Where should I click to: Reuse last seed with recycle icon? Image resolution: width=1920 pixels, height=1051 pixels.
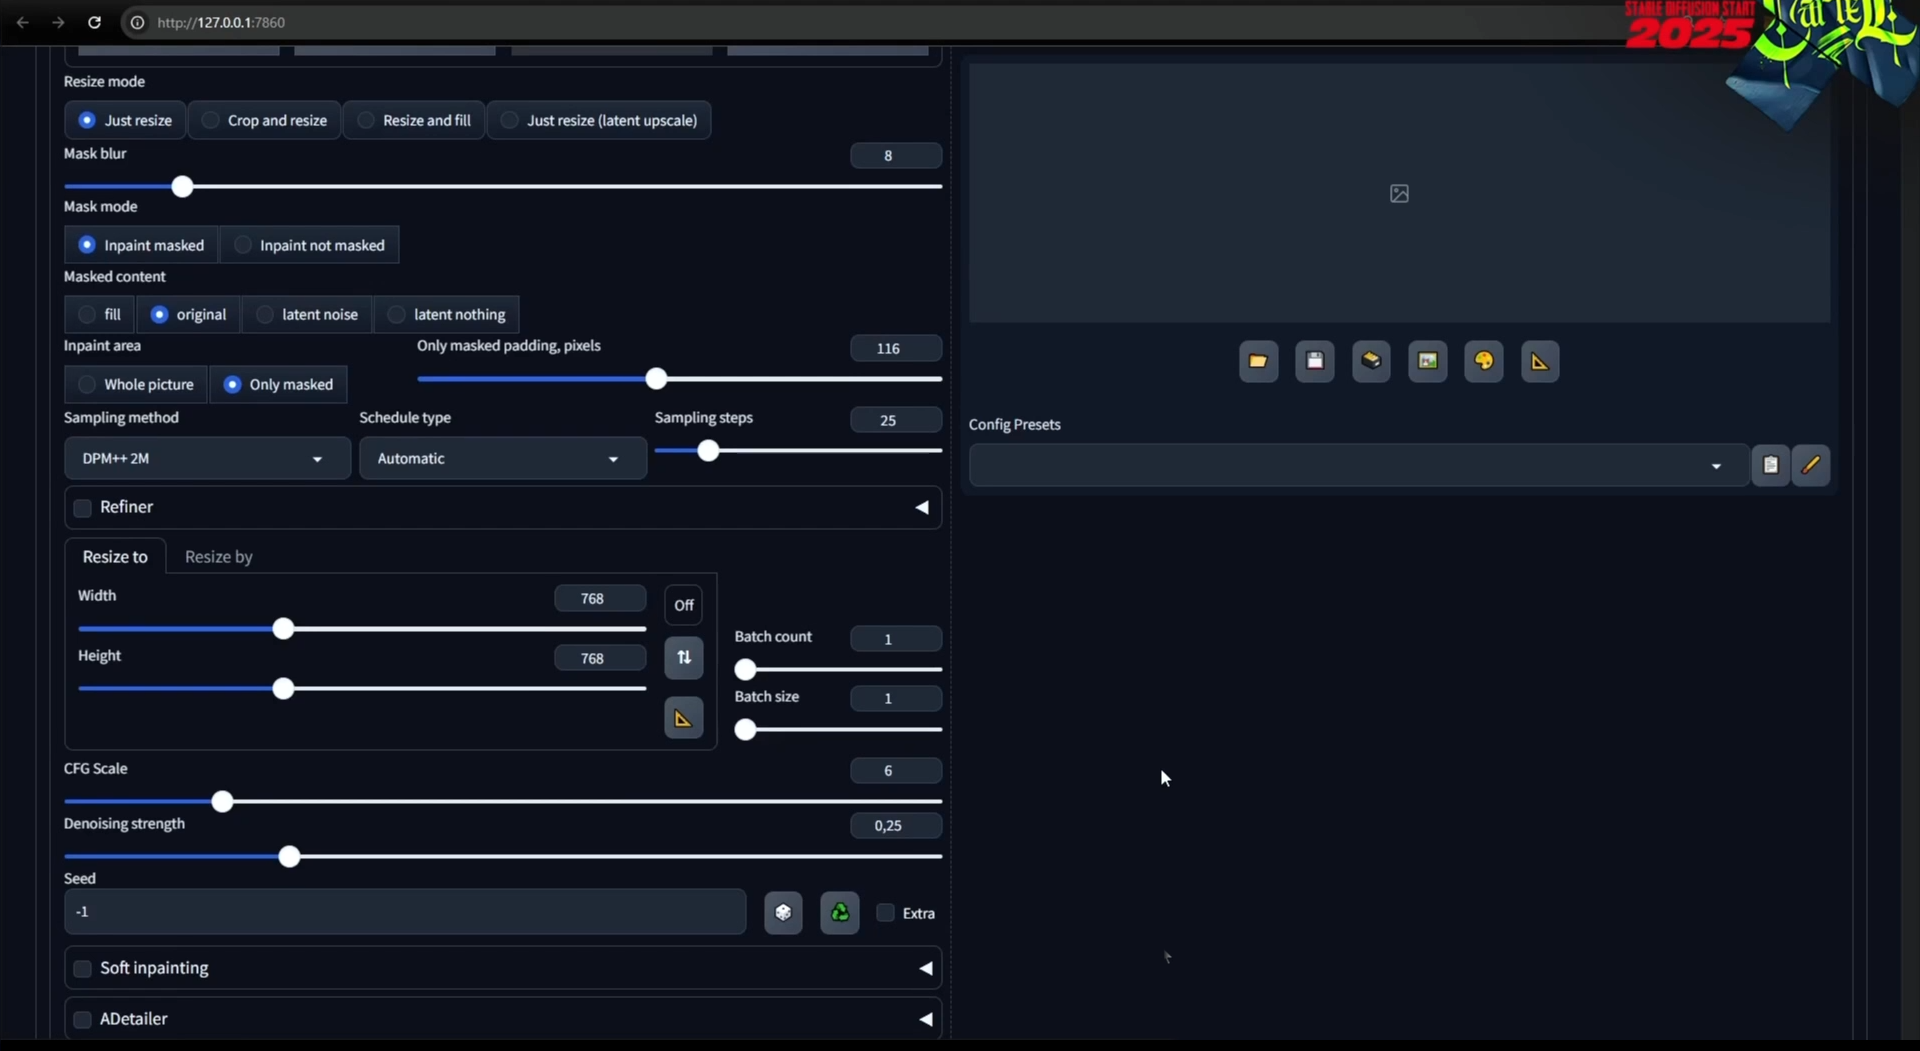(x=840, y=912)
